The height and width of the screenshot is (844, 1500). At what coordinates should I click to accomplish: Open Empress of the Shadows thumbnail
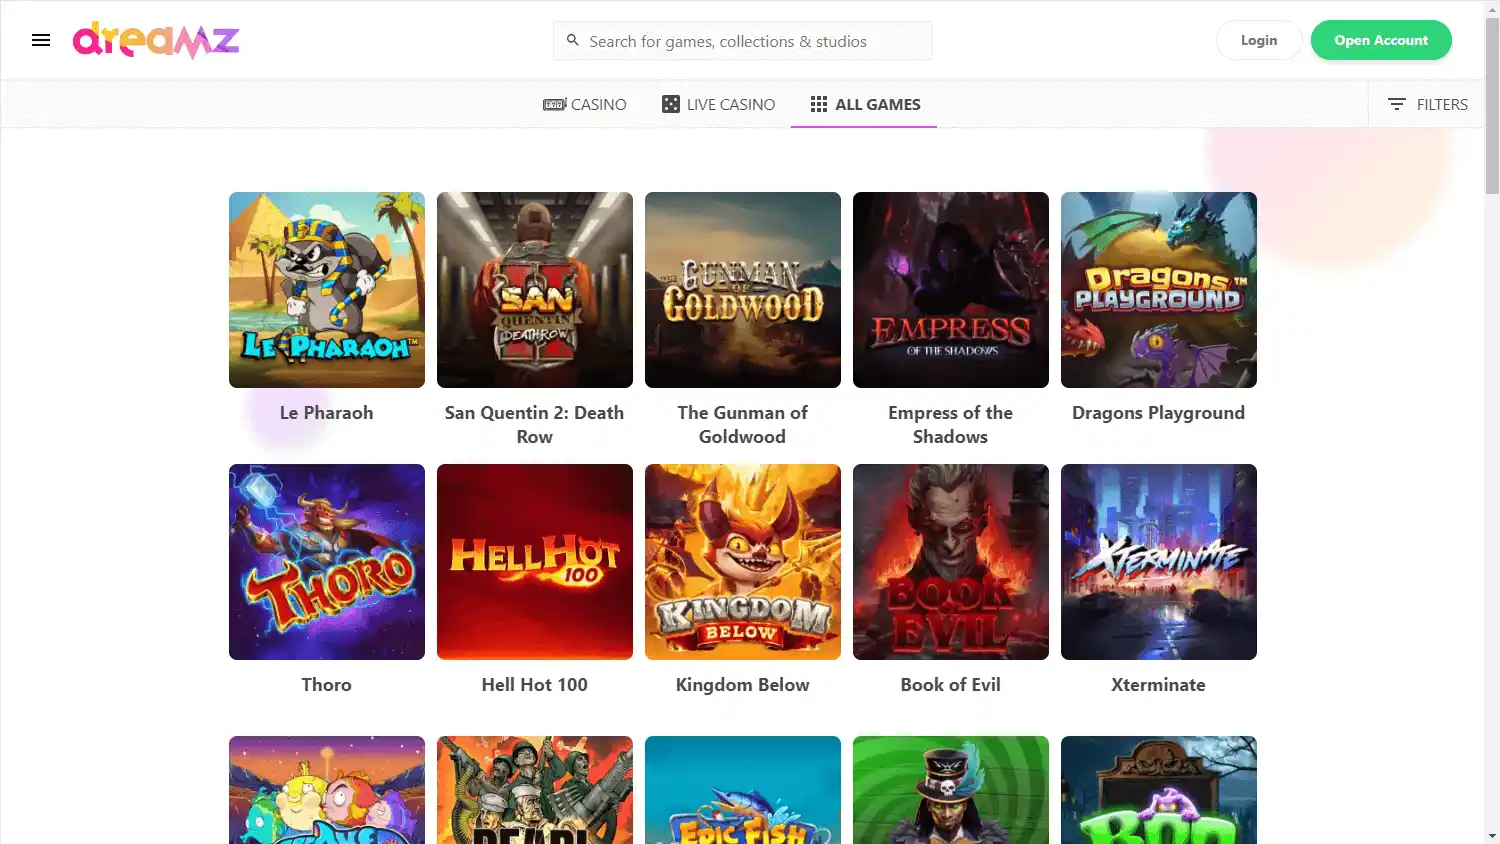tap(951, 290)
